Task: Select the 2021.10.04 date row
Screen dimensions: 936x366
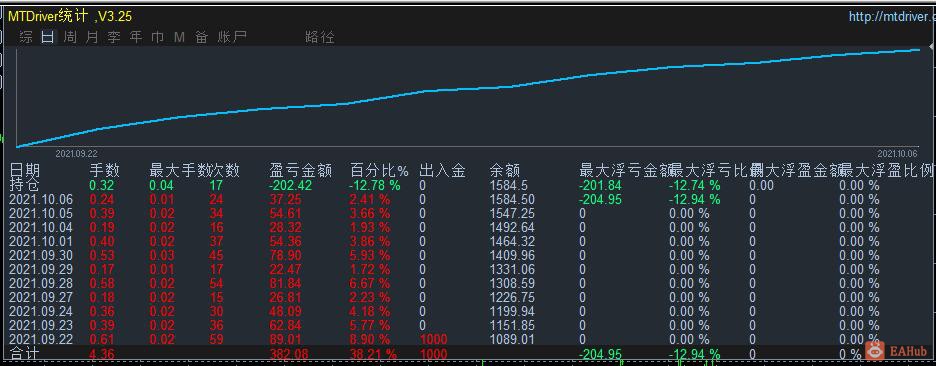Action: click(x=41, y=227)
